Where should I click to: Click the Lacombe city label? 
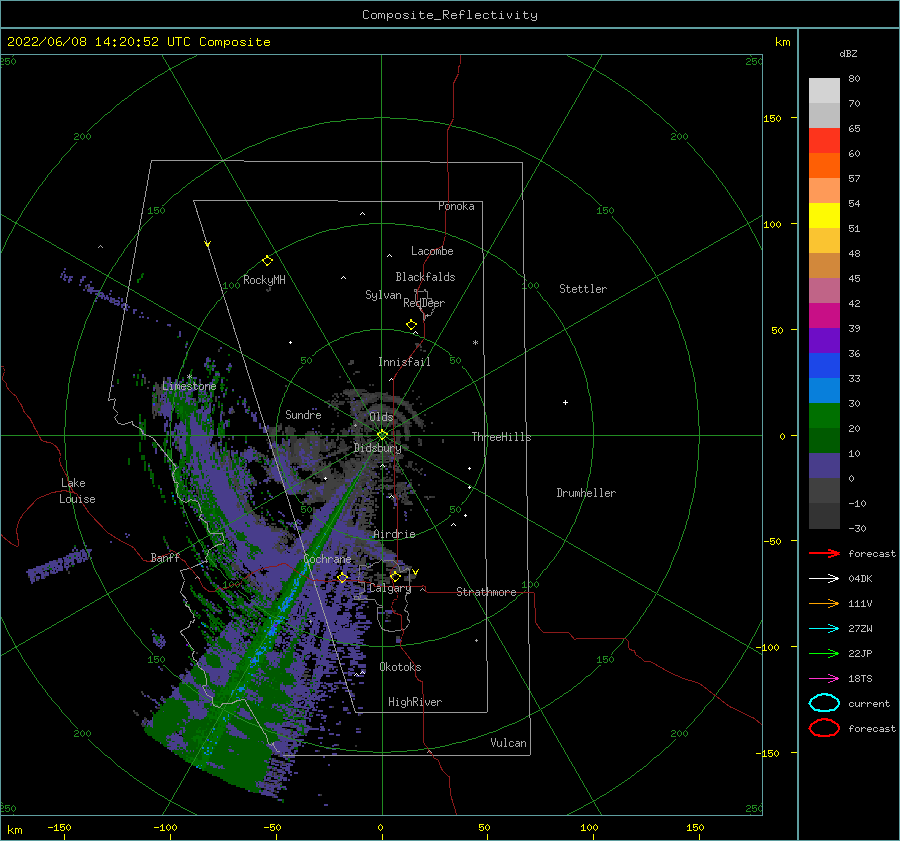pyautogui.click(x=432, y=251)
